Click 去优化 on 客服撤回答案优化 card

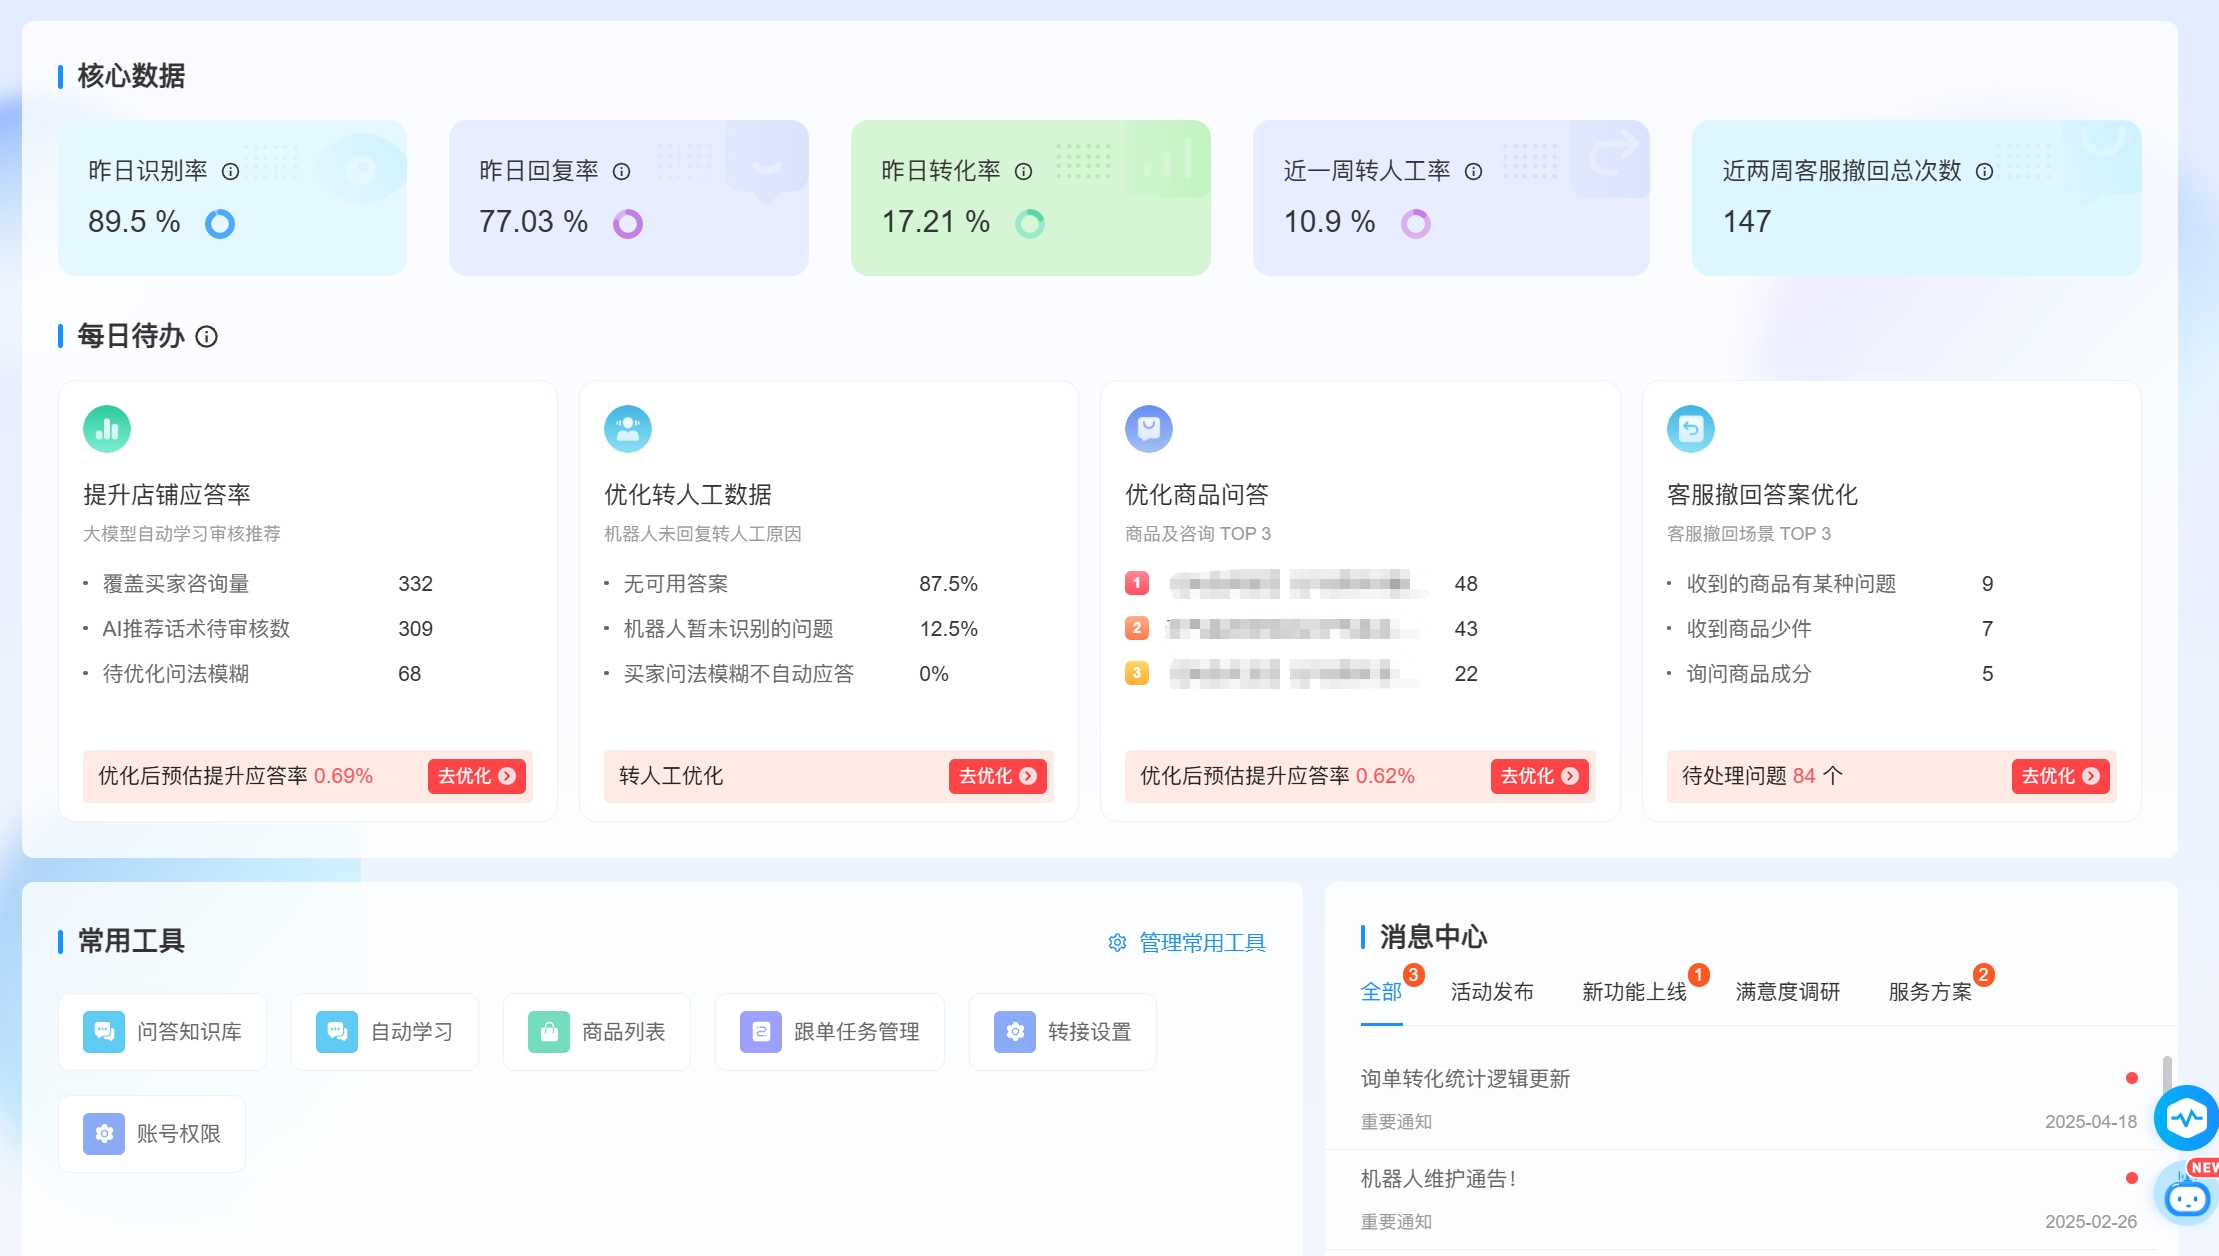coord(2059,776)
